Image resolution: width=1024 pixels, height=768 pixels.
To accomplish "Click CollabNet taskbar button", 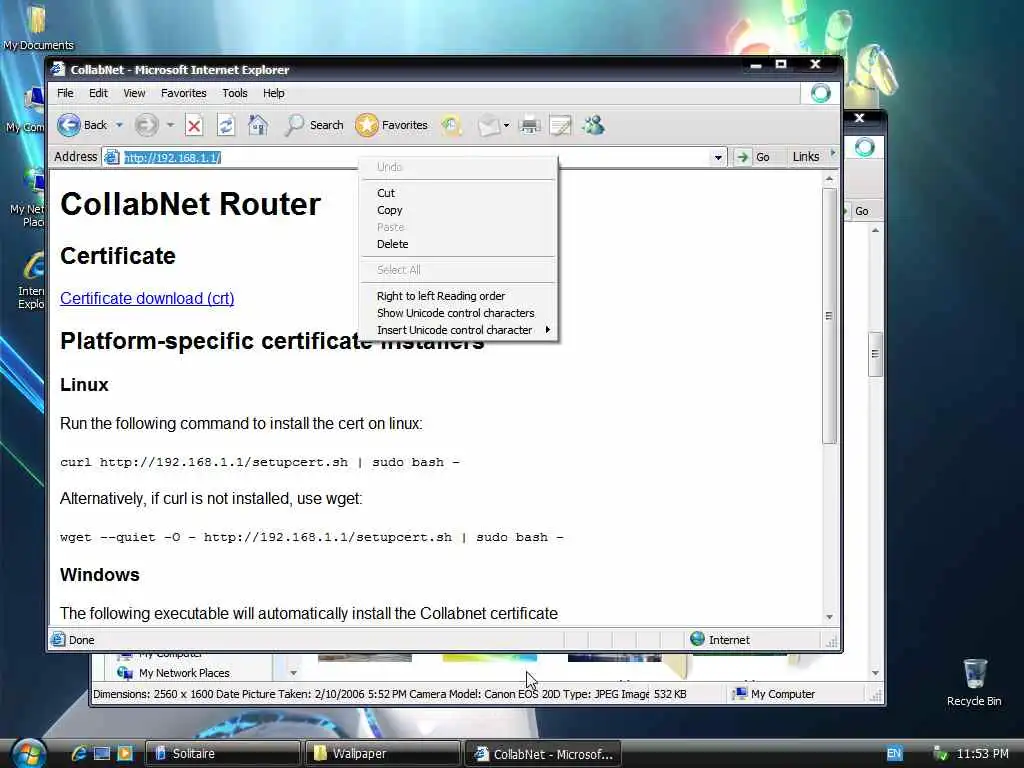I will coord(543,754).
